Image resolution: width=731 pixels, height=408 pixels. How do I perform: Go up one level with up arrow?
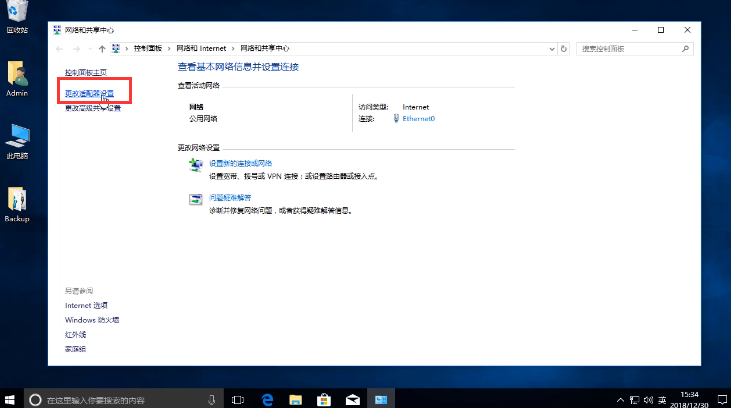102,48
